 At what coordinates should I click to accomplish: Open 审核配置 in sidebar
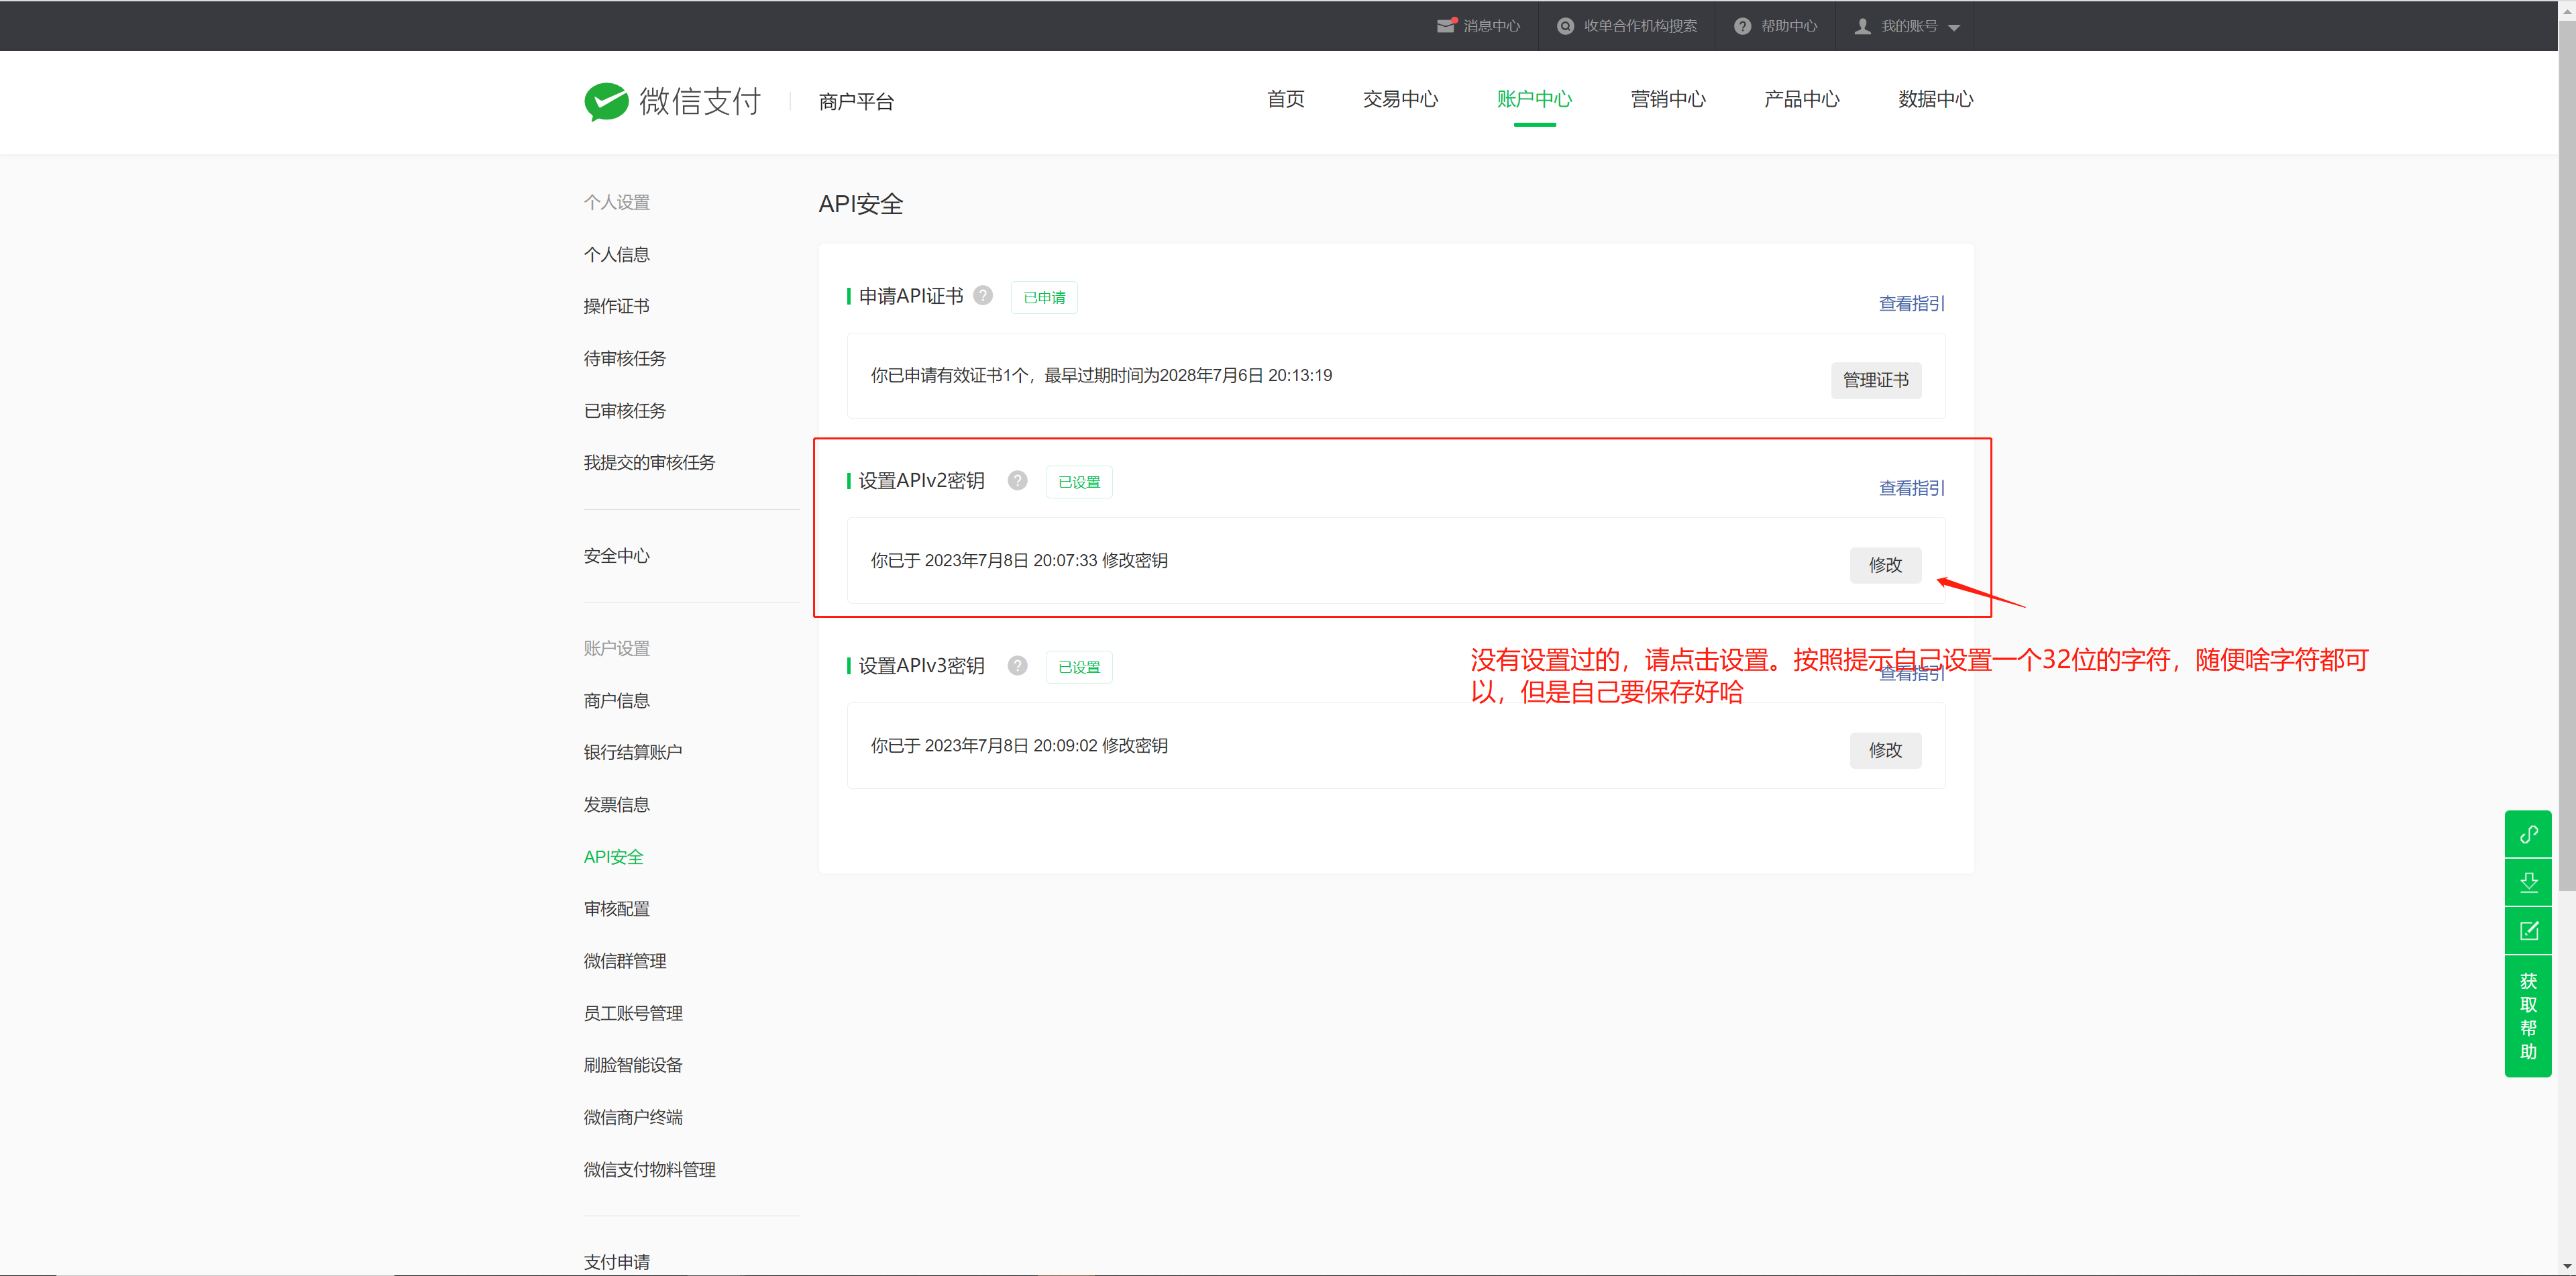(x=616, y=908)
